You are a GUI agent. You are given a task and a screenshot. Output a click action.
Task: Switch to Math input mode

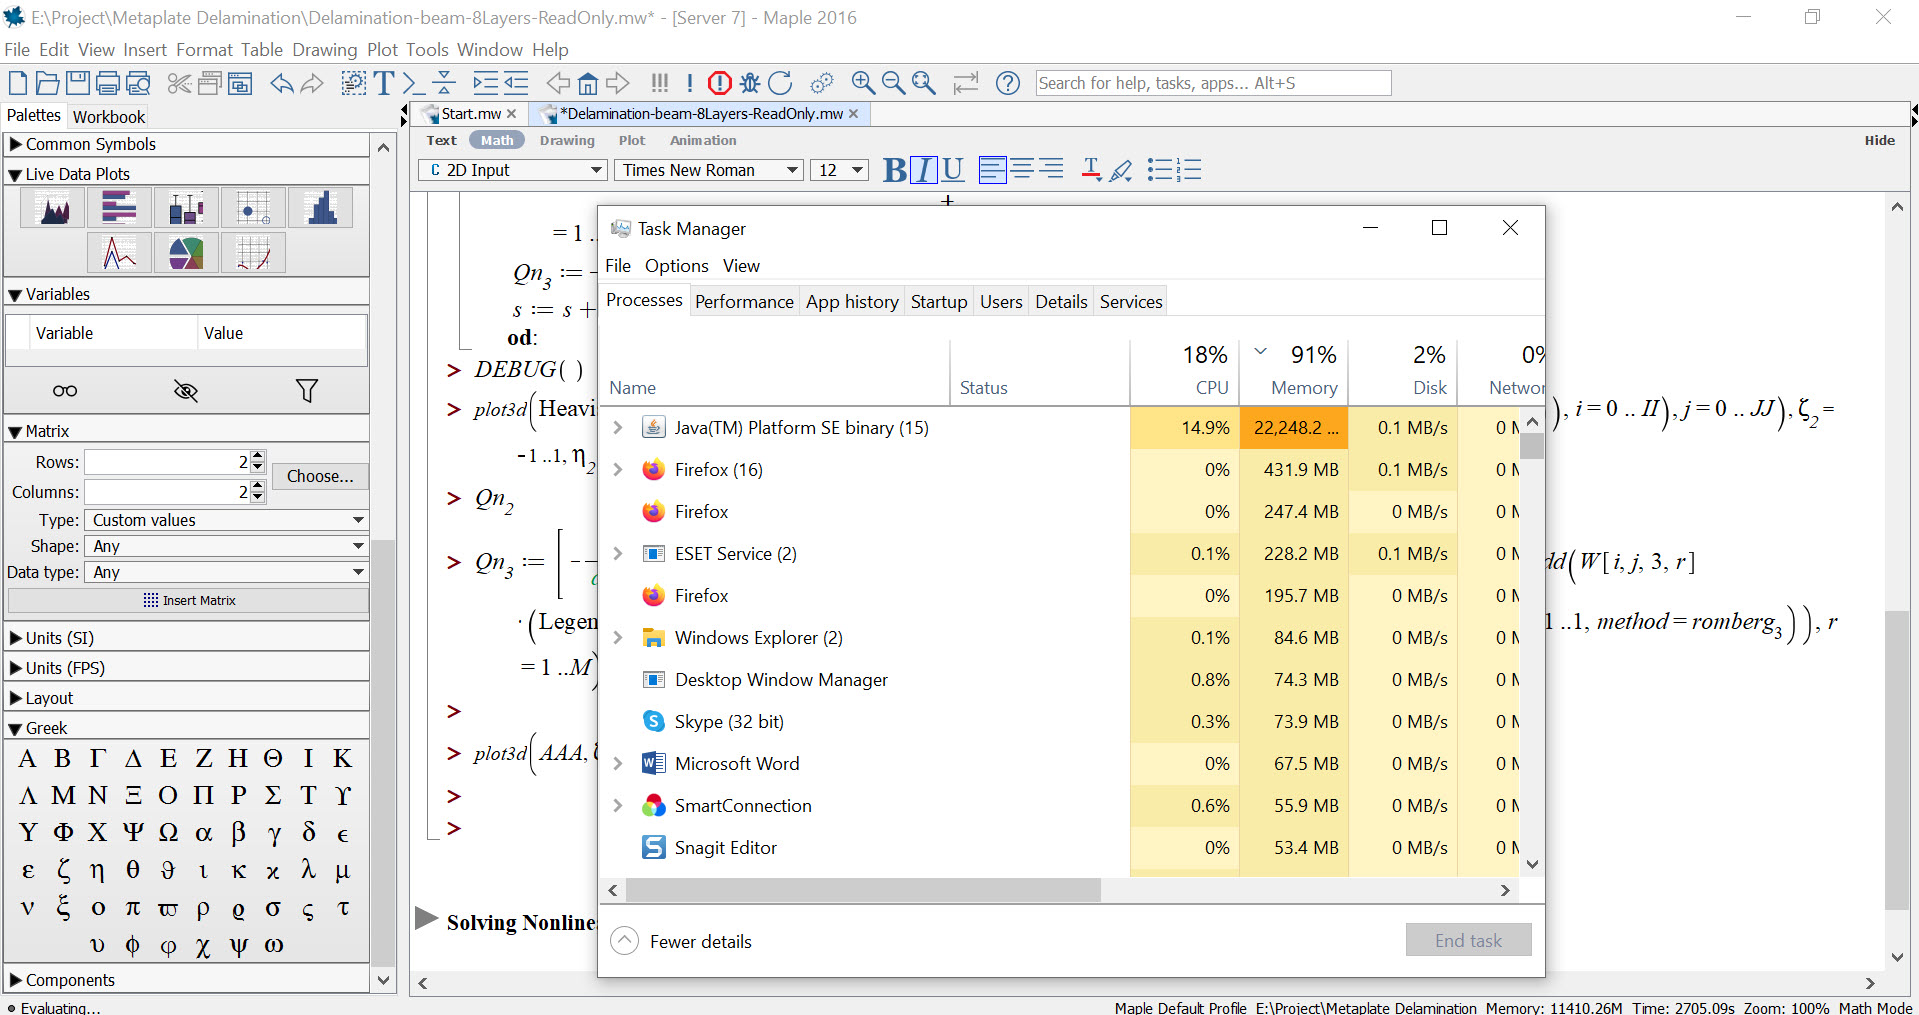pos(497,141)
